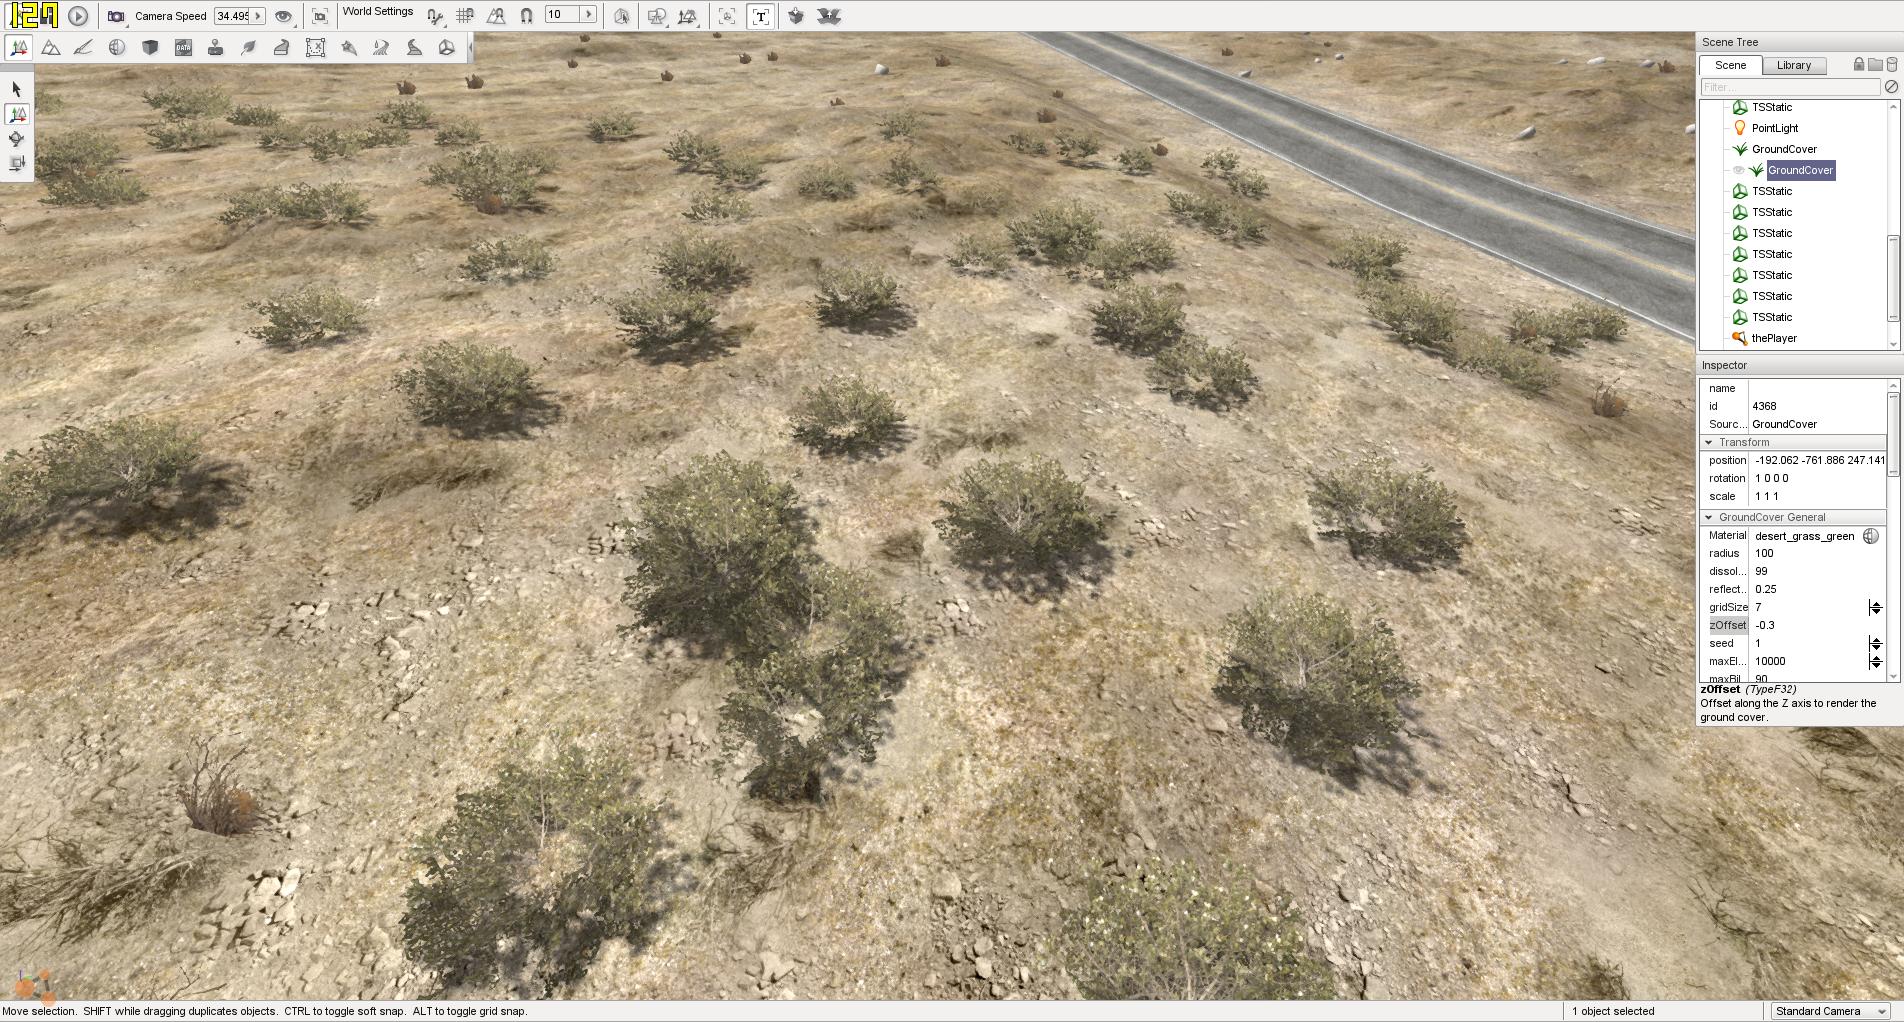Click the add folder icon in Scene Tree
1904x1022 pixels.
pos(1875,64)
